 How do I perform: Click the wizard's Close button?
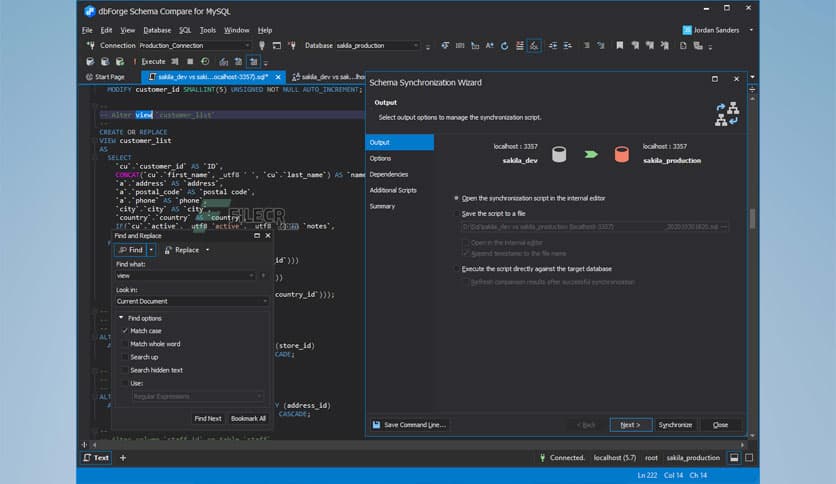(x=720, y=425)
